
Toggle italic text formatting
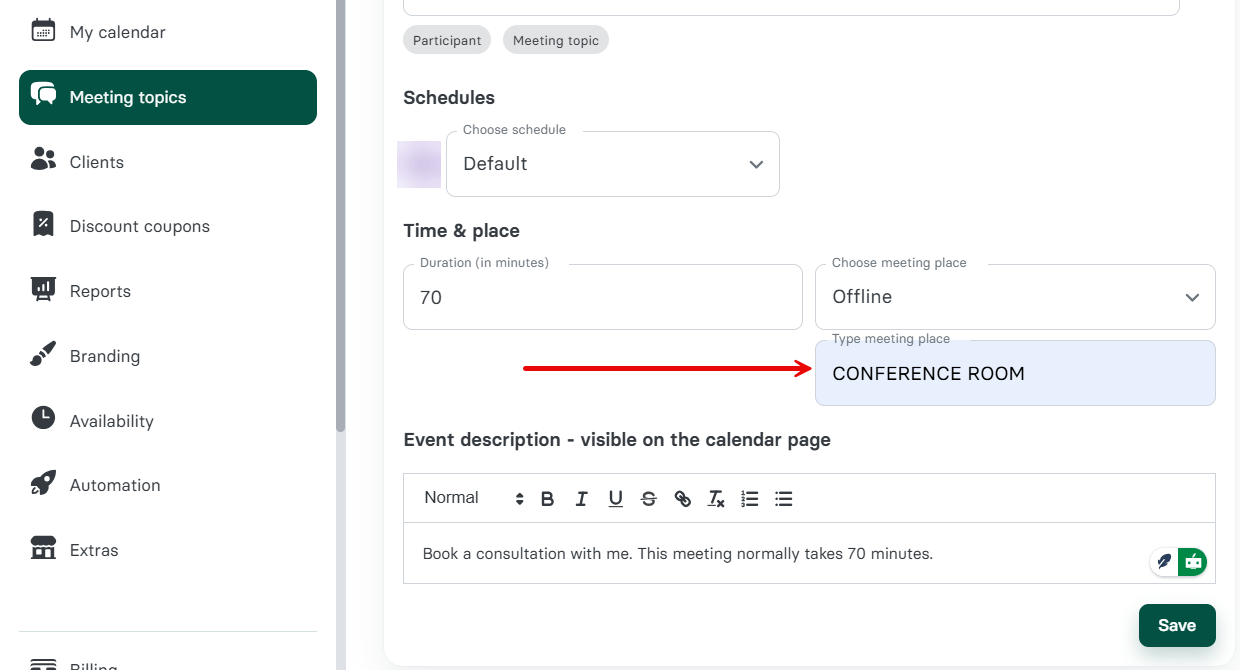(x=581, y=499)
